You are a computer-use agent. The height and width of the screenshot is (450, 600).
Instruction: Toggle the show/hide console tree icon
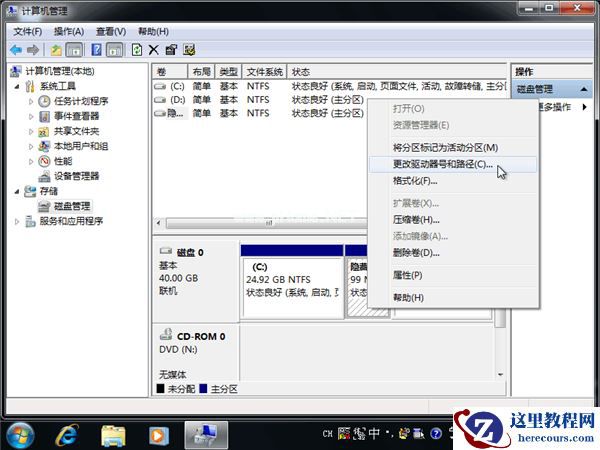click(74, 50)
